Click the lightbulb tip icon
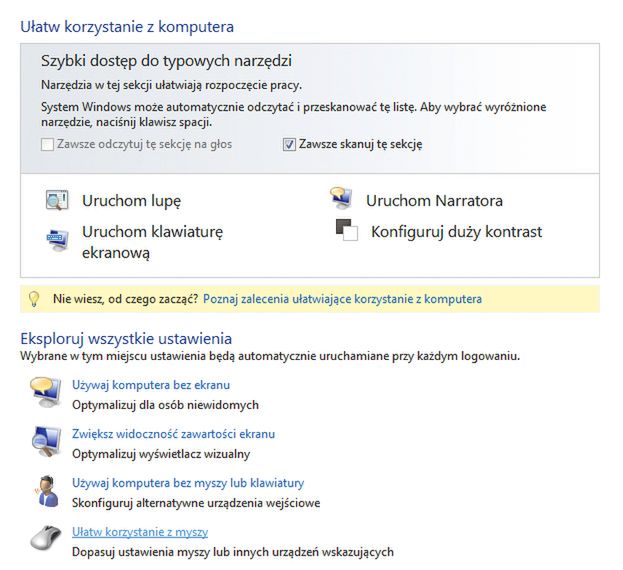This screenshot has width=623, height=570. coord(33,298)
